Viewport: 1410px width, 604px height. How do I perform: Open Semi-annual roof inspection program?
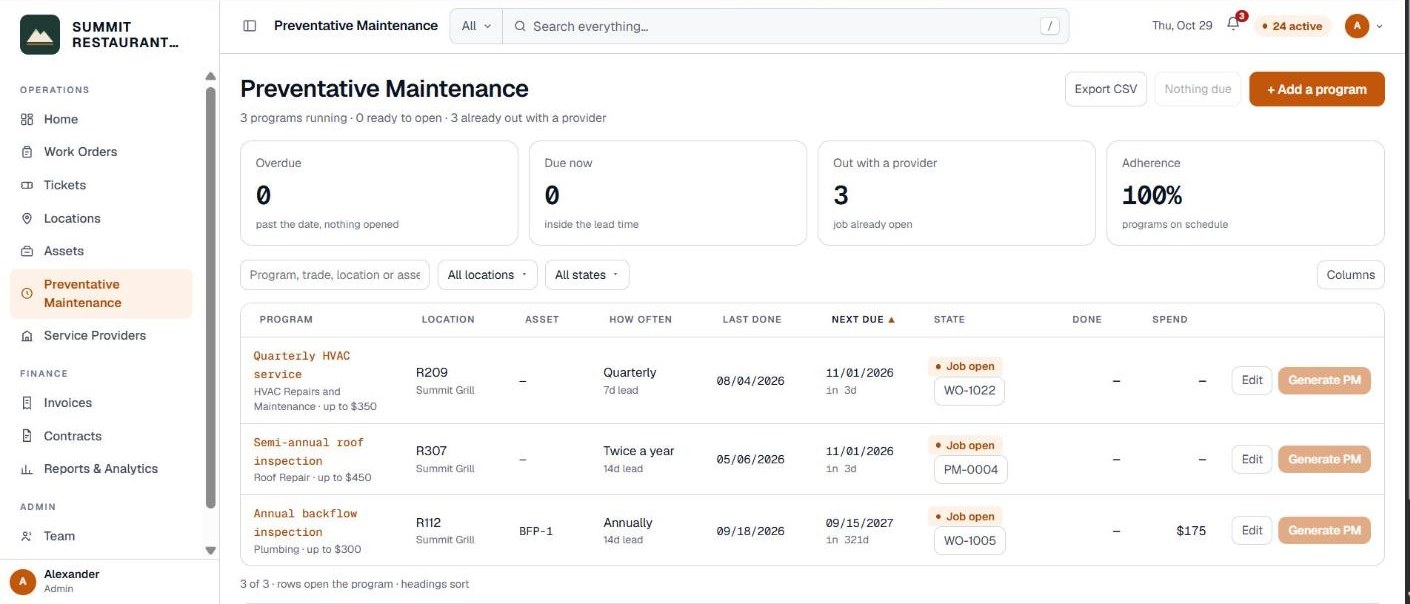[x=309, y=452]
